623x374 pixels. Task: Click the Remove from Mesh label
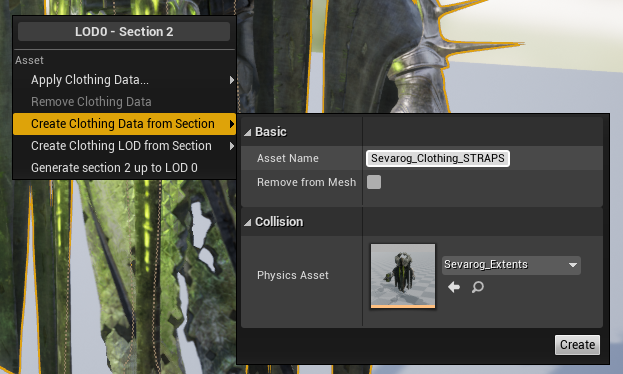coord(306,182)
